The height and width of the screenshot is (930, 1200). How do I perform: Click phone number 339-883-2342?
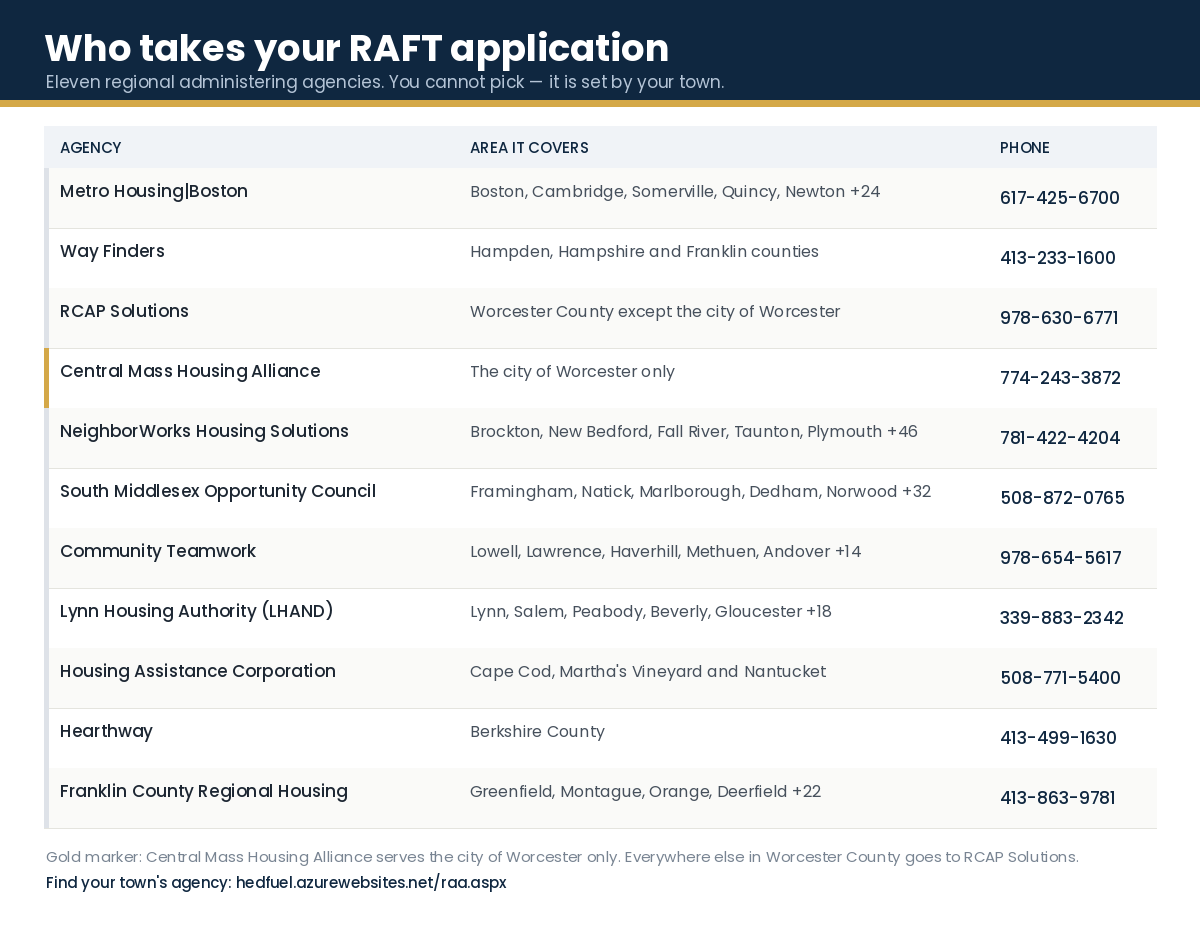[x=1062, y=618]
